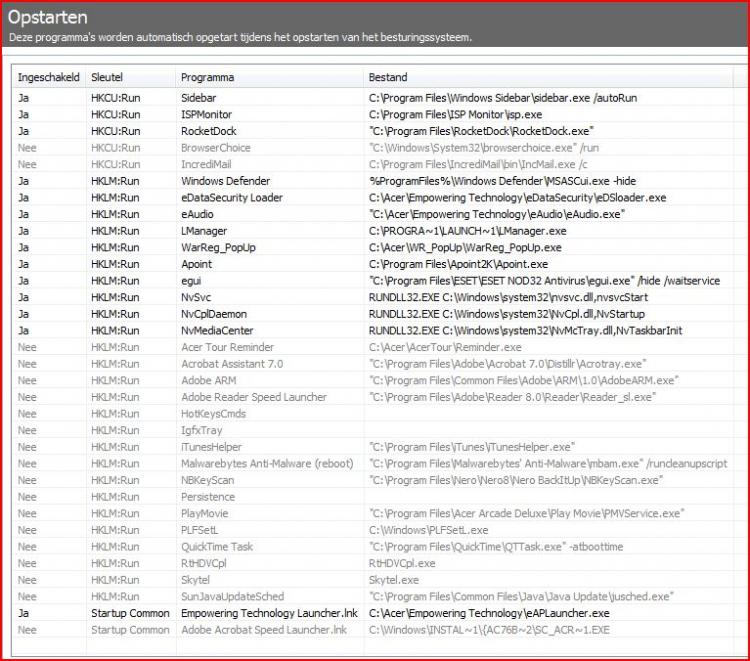The height and width of the screenshot is (661, 750).
Task: Click the NvMcTray.dll,NvTaskbarInit path
Action: 526,330
